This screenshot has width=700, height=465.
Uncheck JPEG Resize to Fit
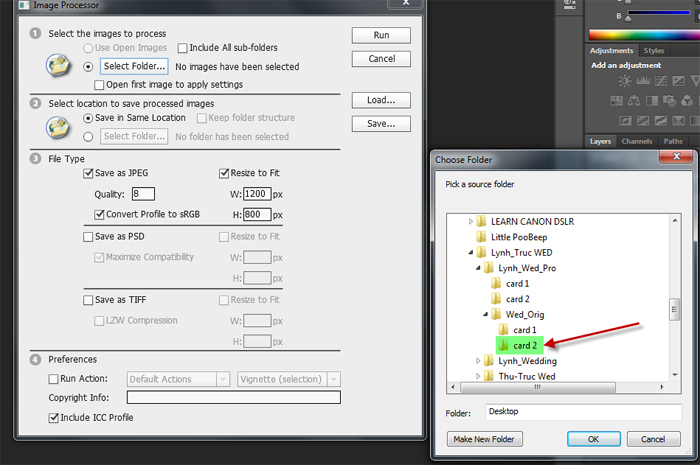point(224,173)
